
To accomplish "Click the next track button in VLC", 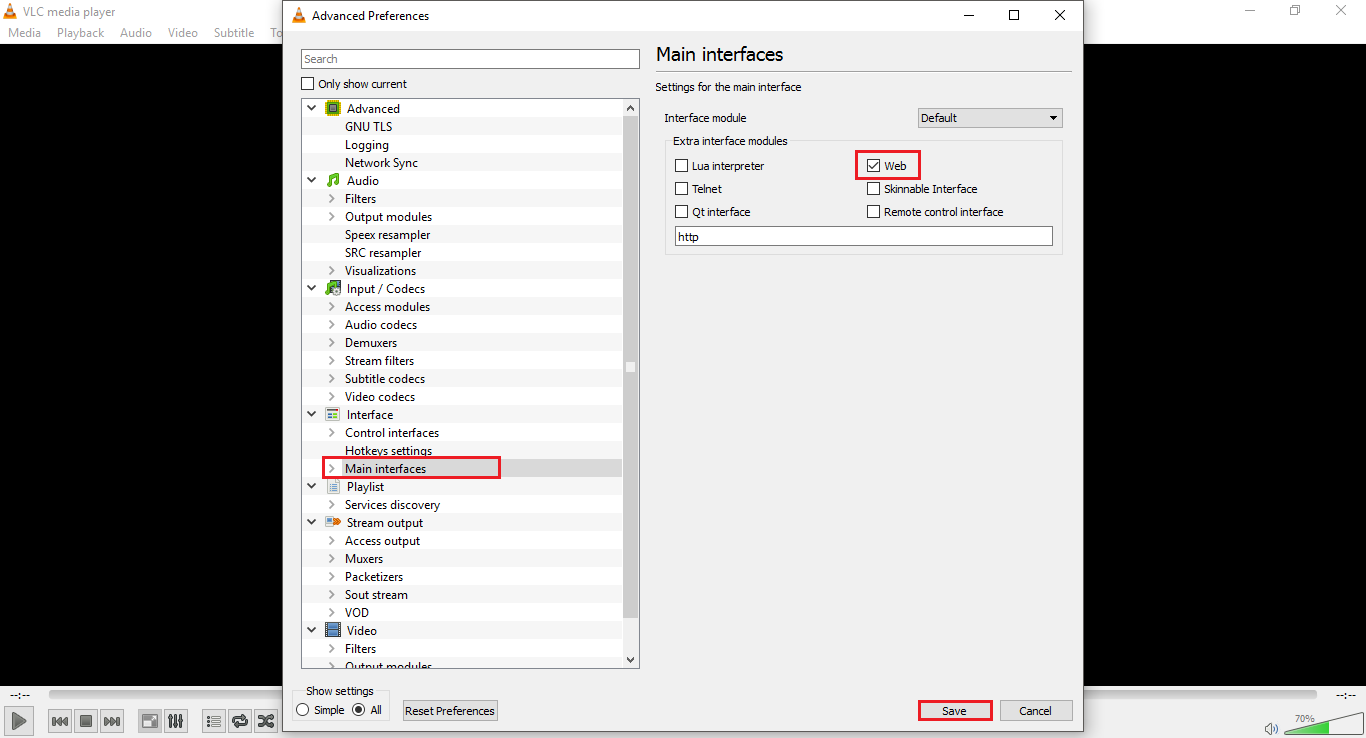I will pos(112,720).
